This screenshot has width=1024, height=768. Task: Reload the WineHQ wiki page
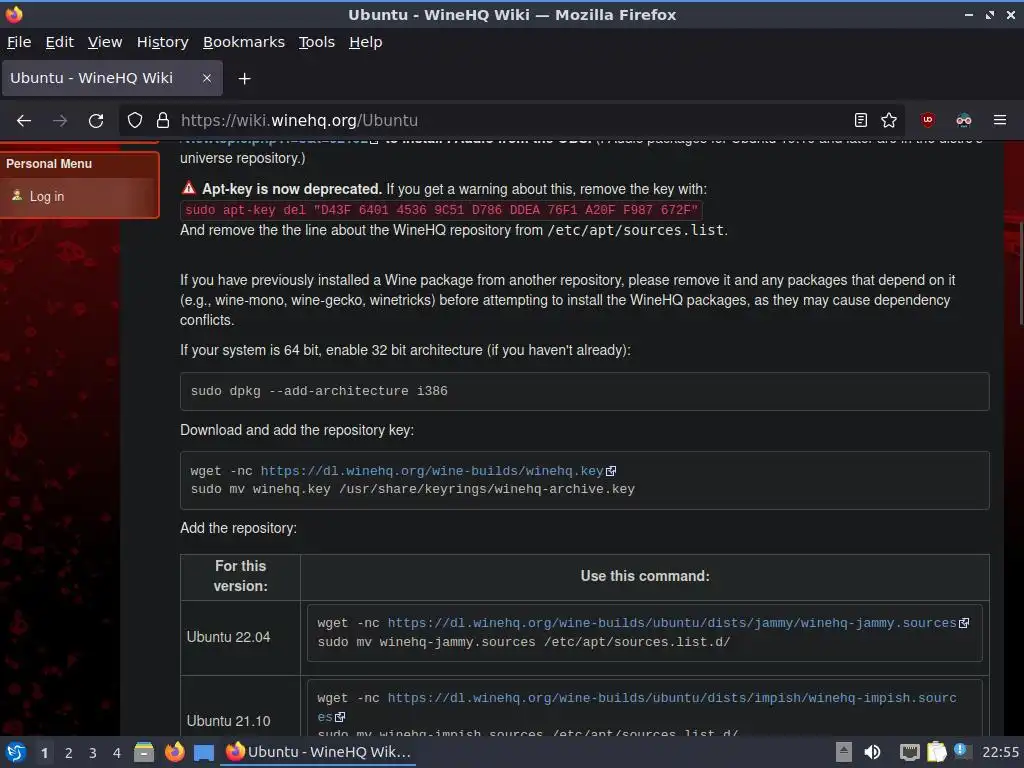click(x=96, y=121)
